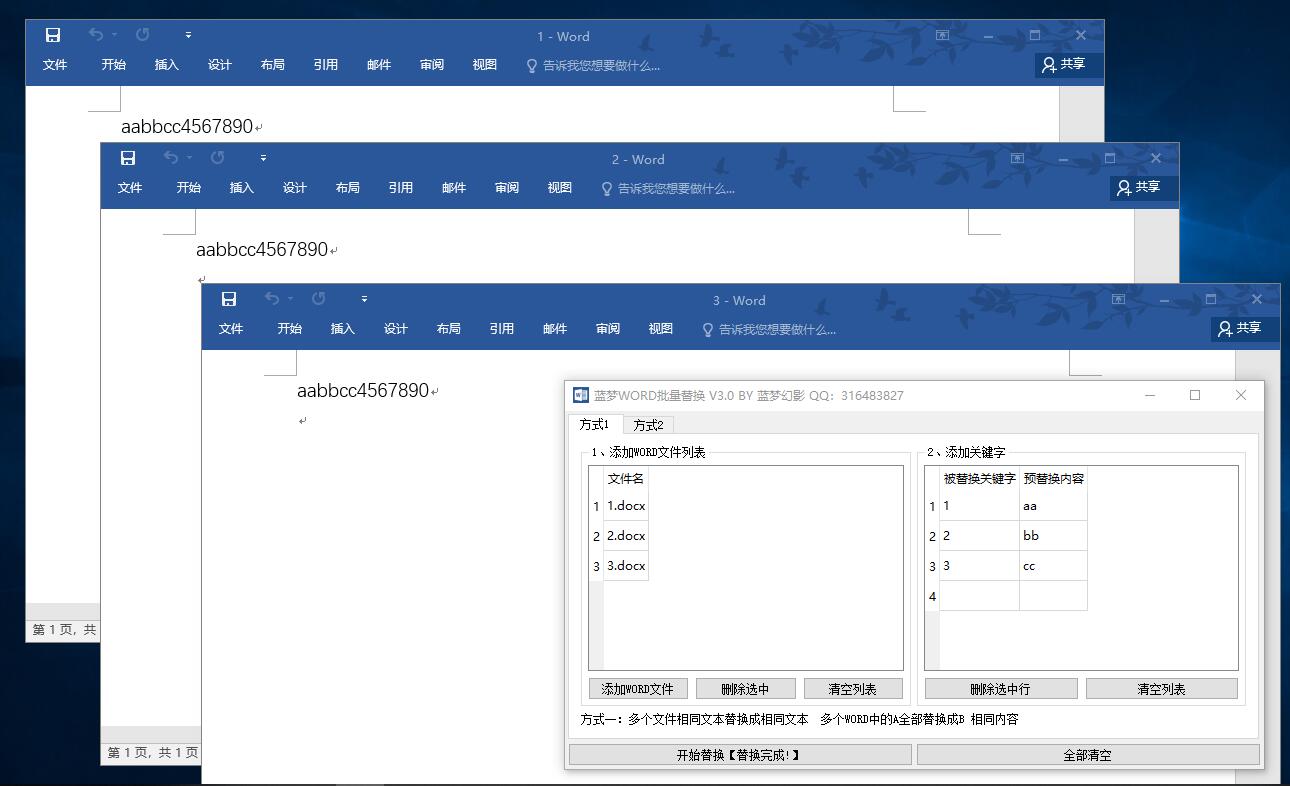The image size is (1290, 786).
Task: Redo in the 2 - Word window
Action: pyautogui.click(x=218, y=158)
